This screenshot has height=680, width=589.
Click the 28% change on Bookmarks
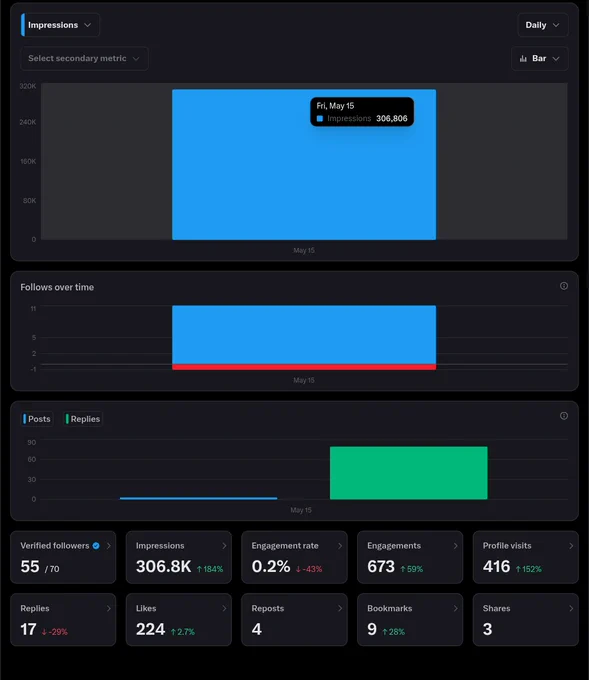(393, 632)
